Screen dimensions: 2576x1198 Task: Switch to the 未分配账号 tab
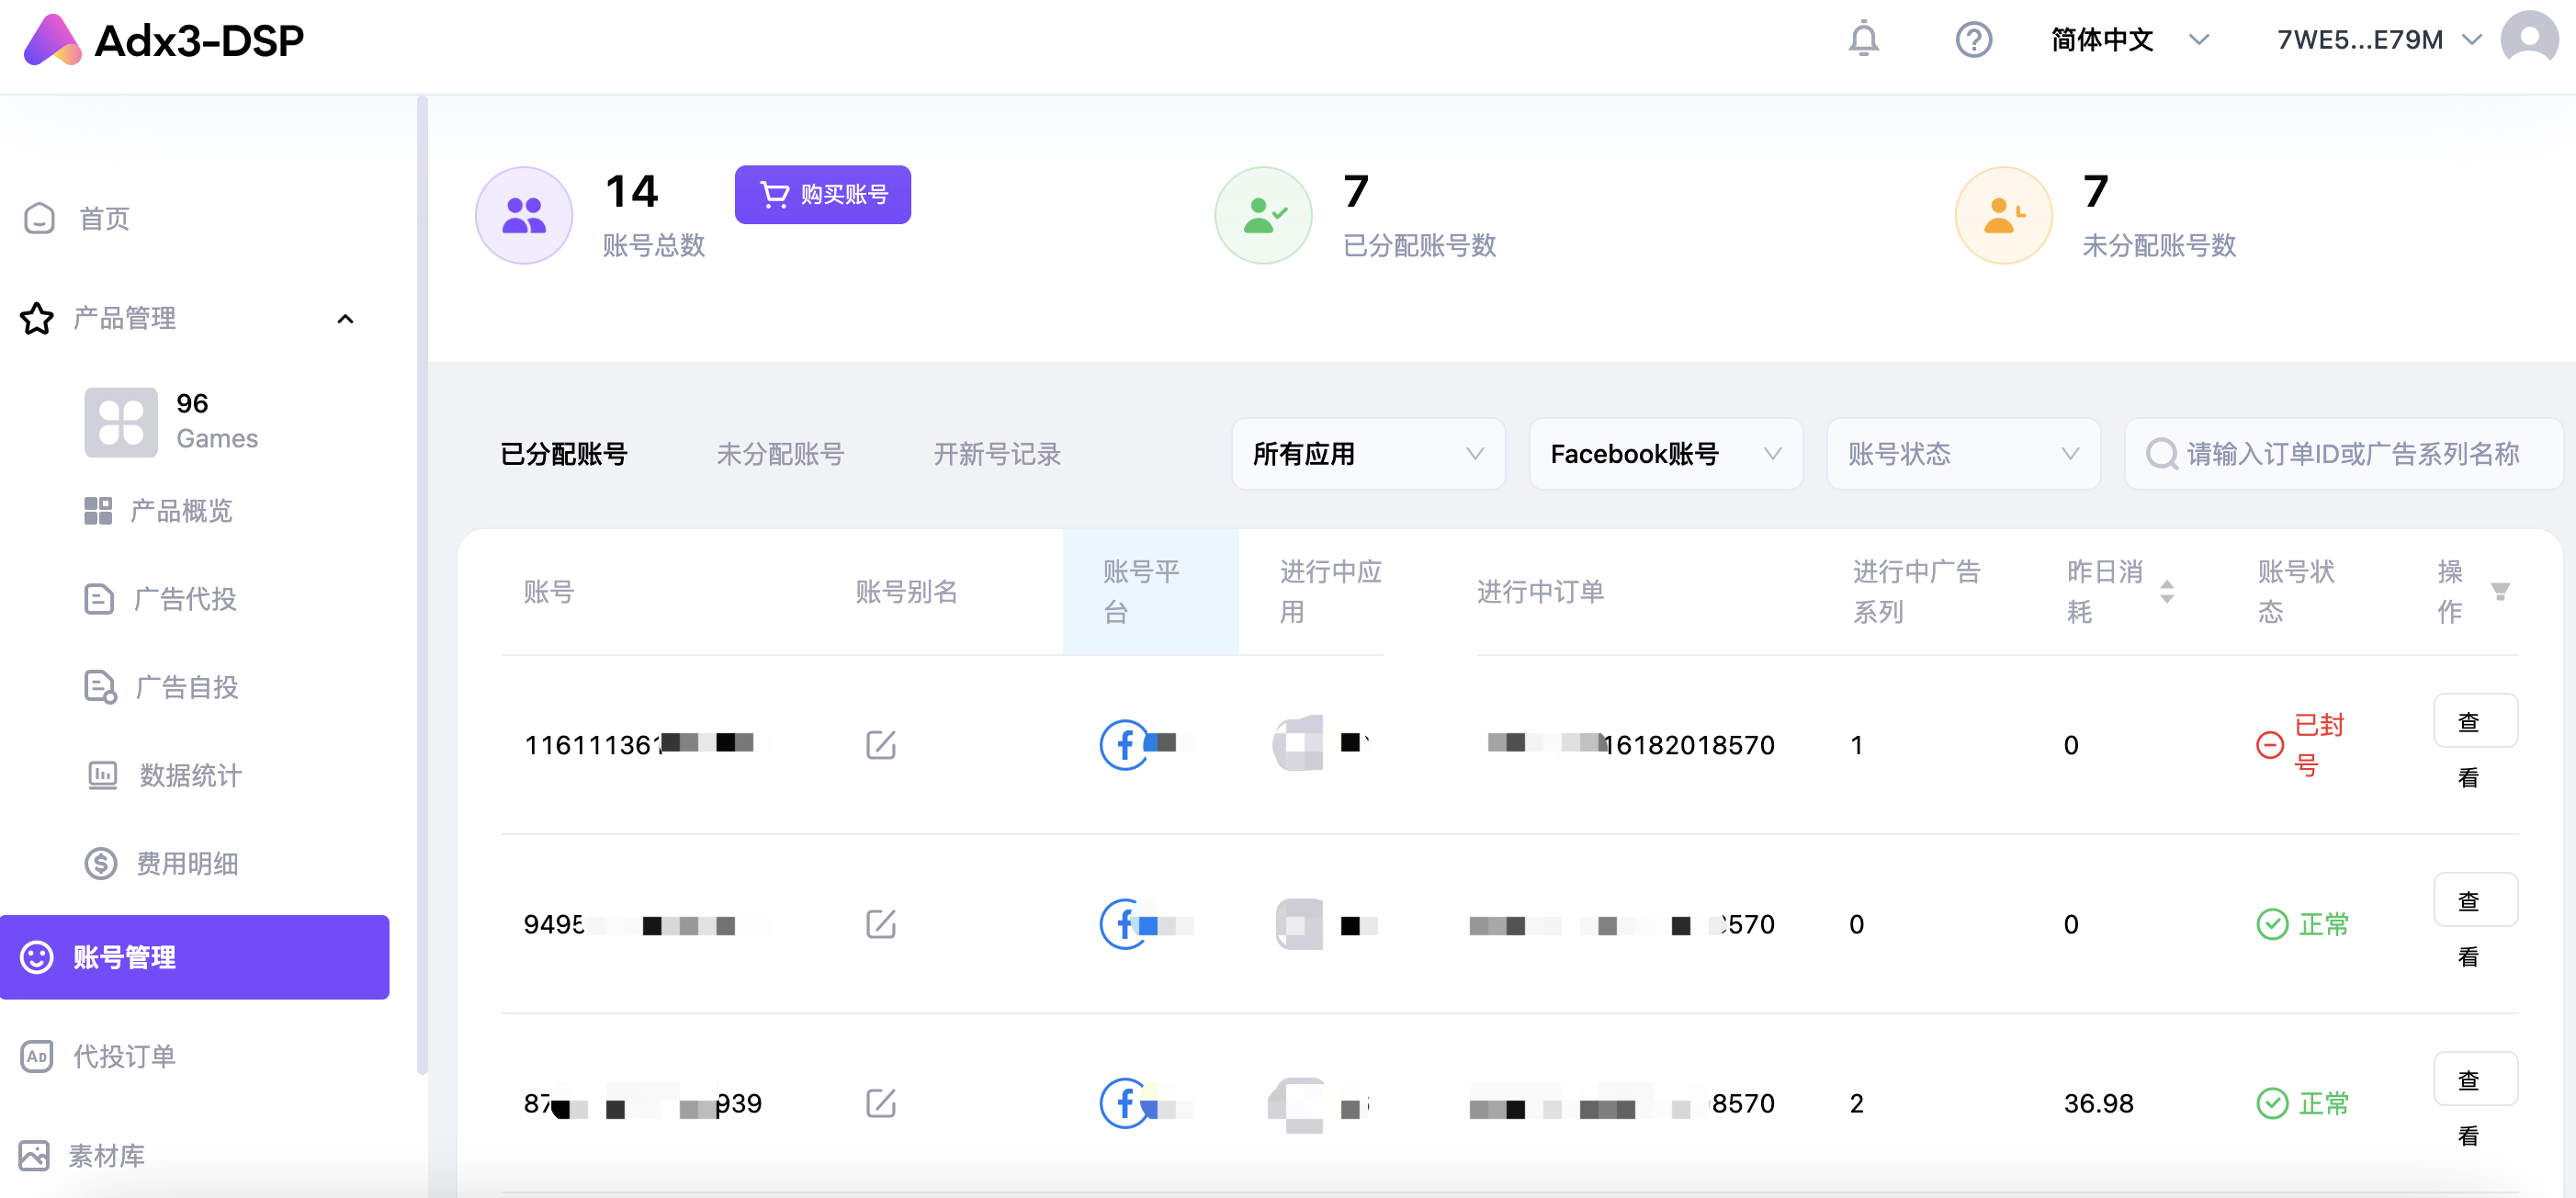click(780, 454)
